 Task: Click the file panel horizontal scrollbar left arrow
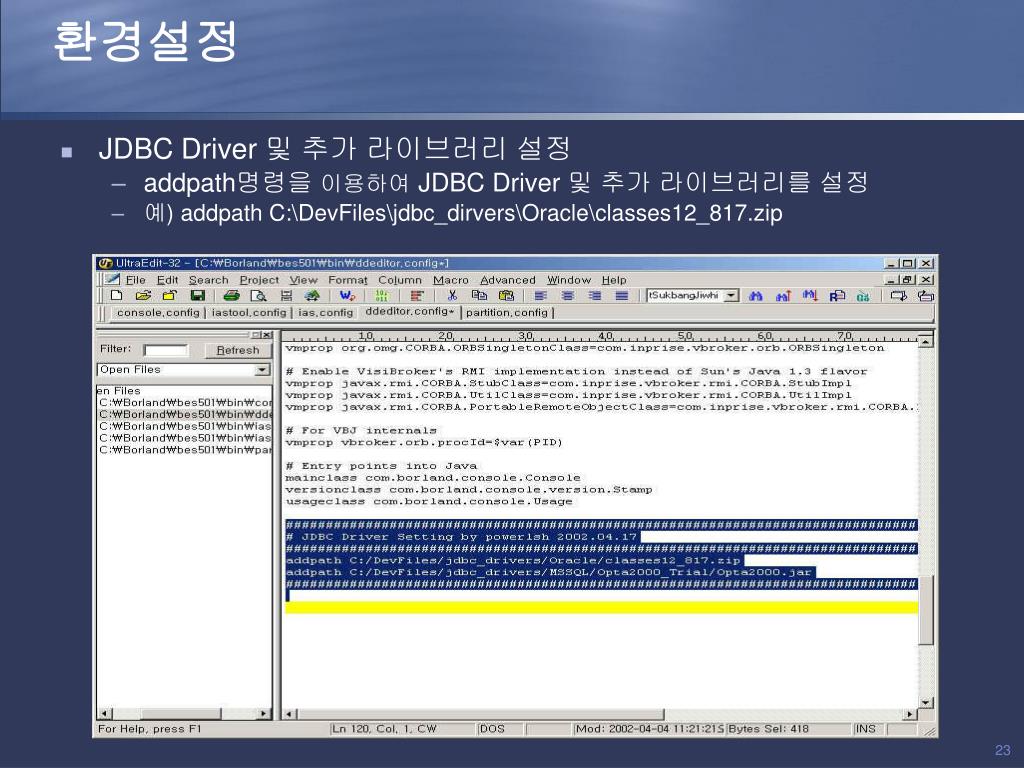[104, 714]
